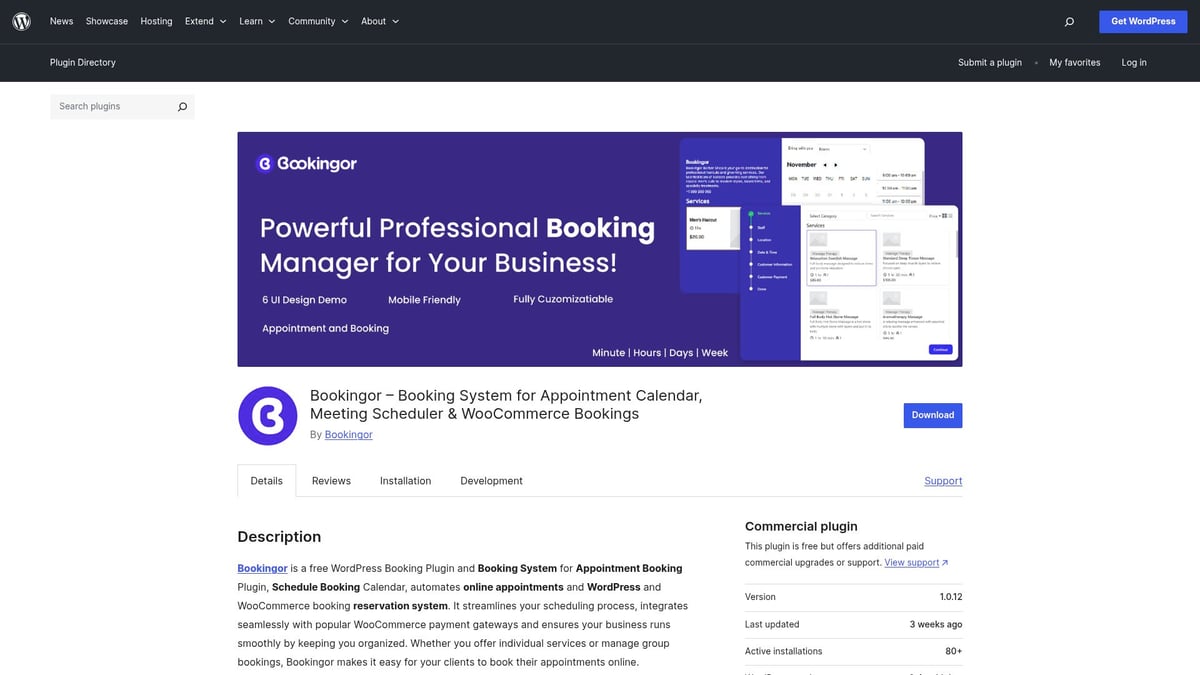This screenshot has height=675, width=1200.
Task: Open the header search magnifier icon
Action: tap(1069, 21)
